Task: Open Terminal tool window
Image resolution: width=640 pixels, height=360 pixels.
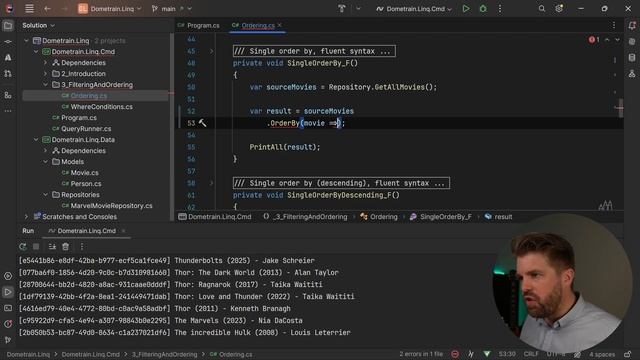Action: [x=8, y=308]
